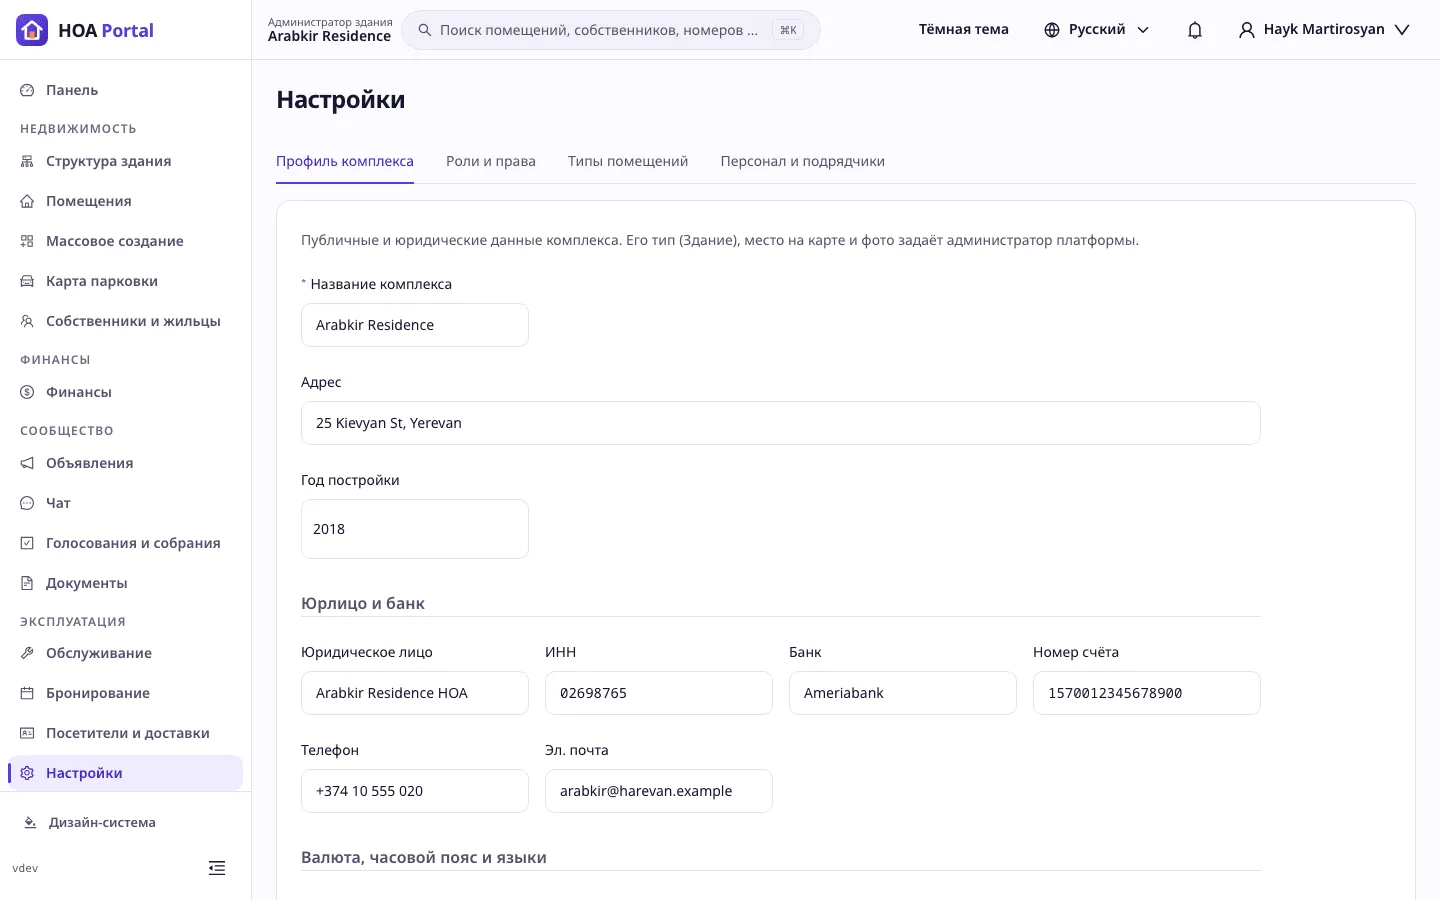Click the Собственники и жильцы people icon
1440x900 pixels.
point(27,321)
